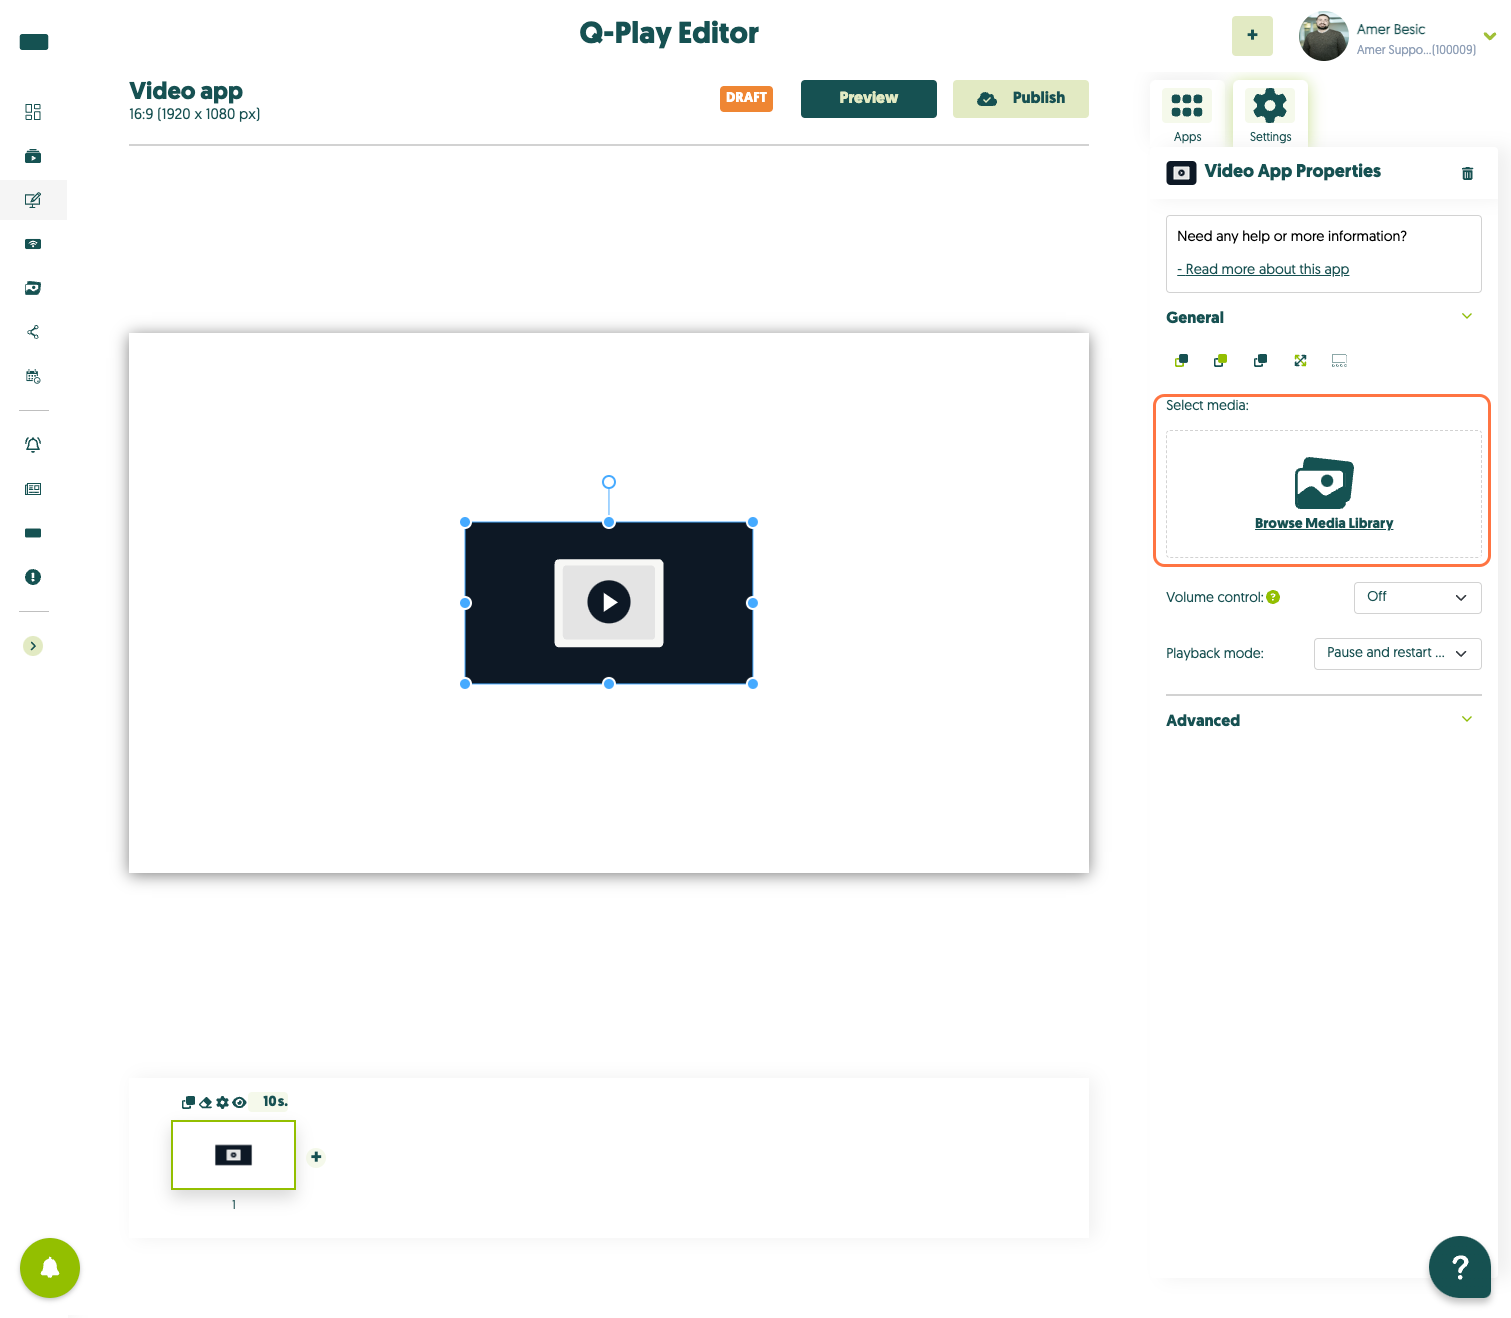Click the top-left Q-Play logo block
Viewport: 1511px width, 1318px height.
pyautogui.click(x=34, y=42)
